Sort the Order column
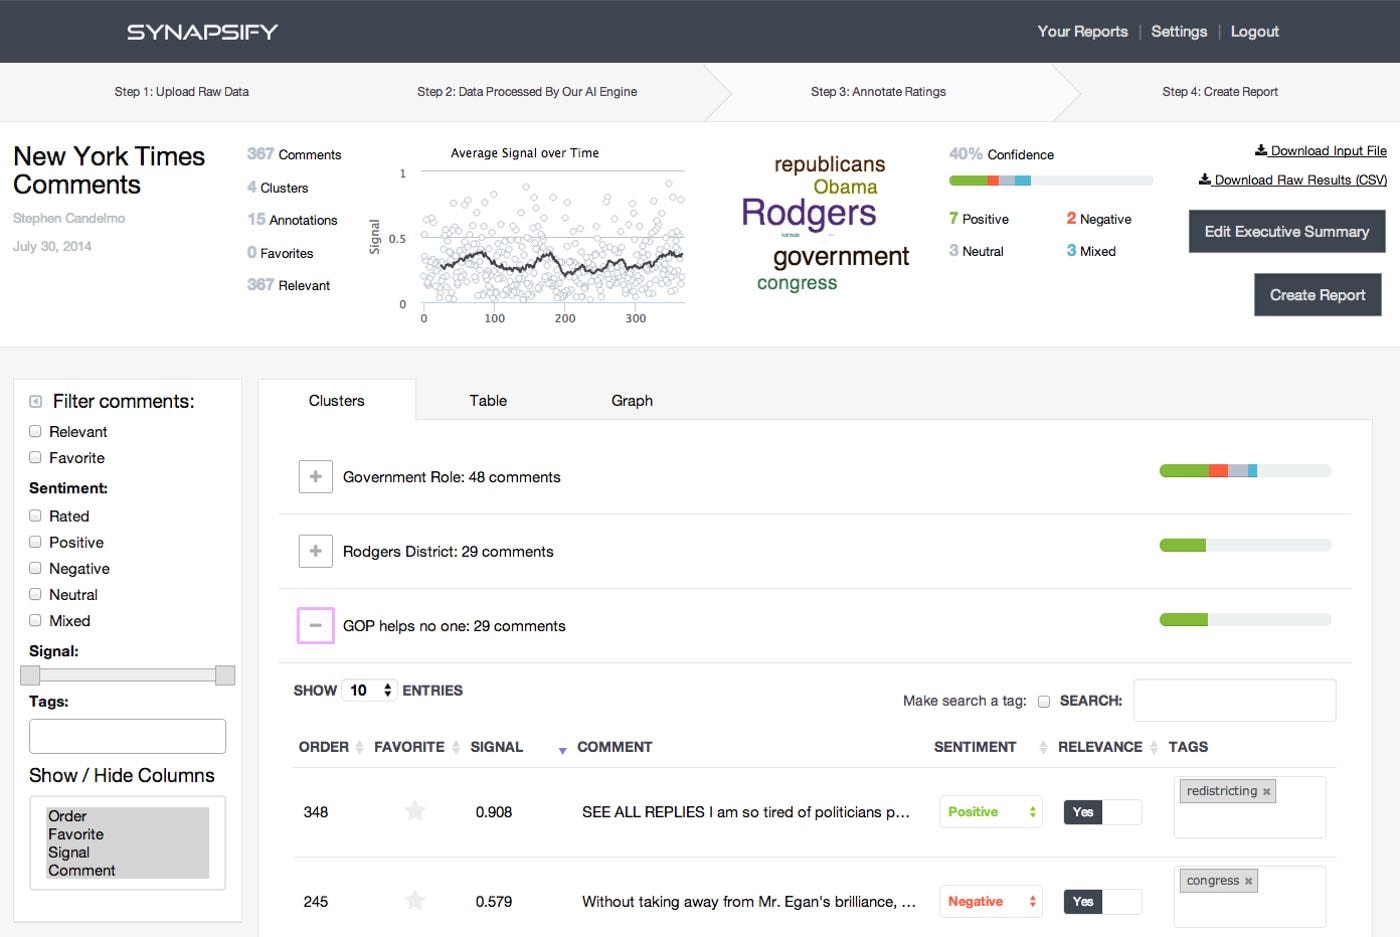Image resolution: width=1400 pixels, height=937 pixels. pos(331,747)
